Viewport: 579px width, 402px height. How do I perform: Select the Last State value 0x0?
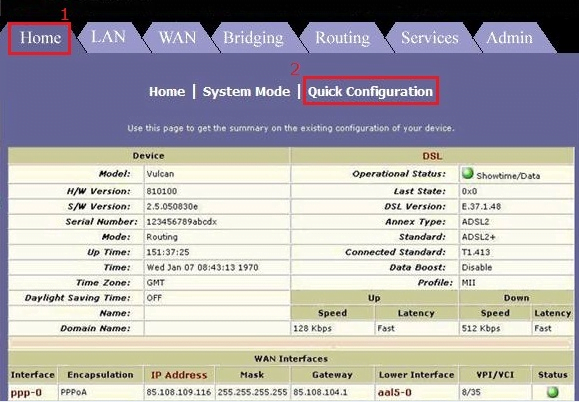click(469, 191)
